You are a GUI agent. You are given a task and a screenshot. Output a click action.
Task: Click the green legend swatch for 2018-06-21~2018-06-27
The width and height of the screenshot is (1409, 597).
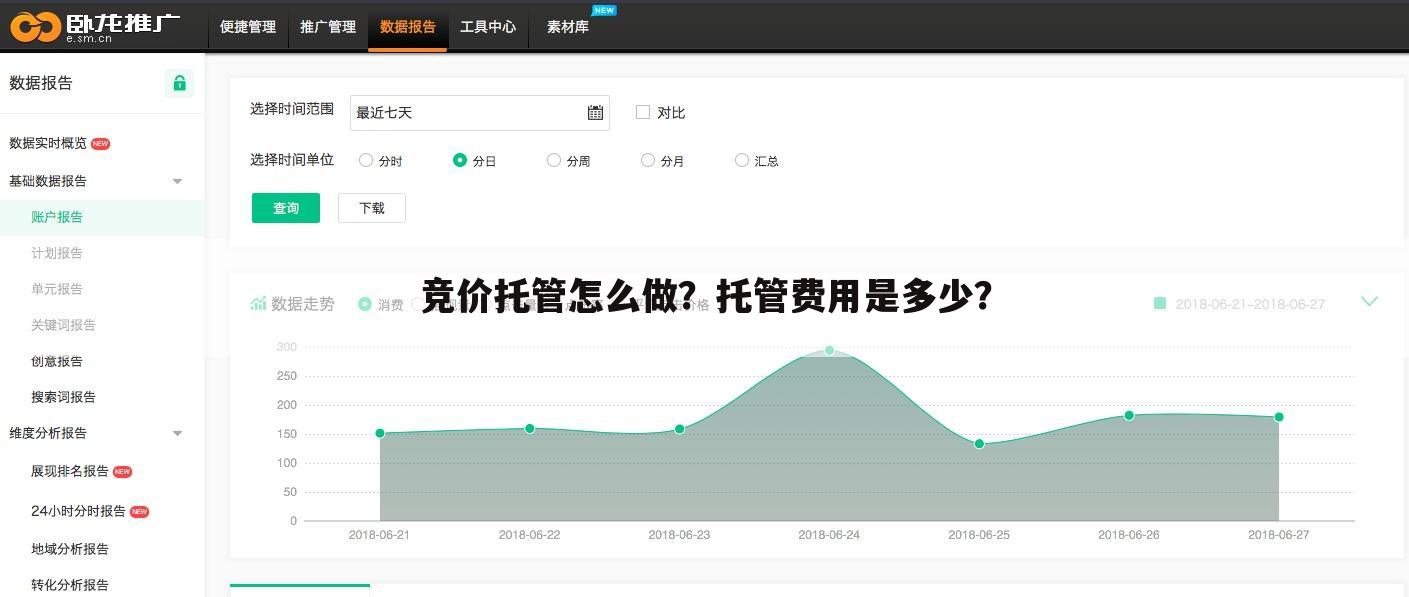click(1161, 304)
